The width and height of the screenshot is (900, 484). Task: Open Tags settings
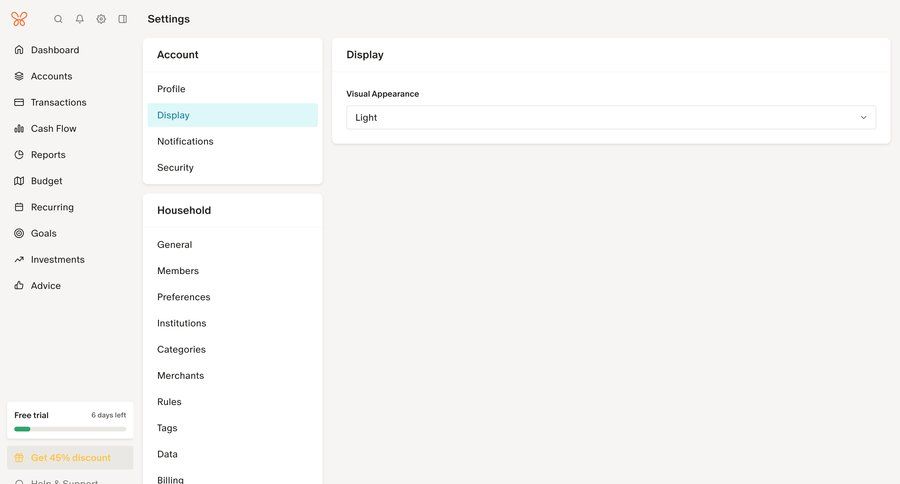point(232,428)
